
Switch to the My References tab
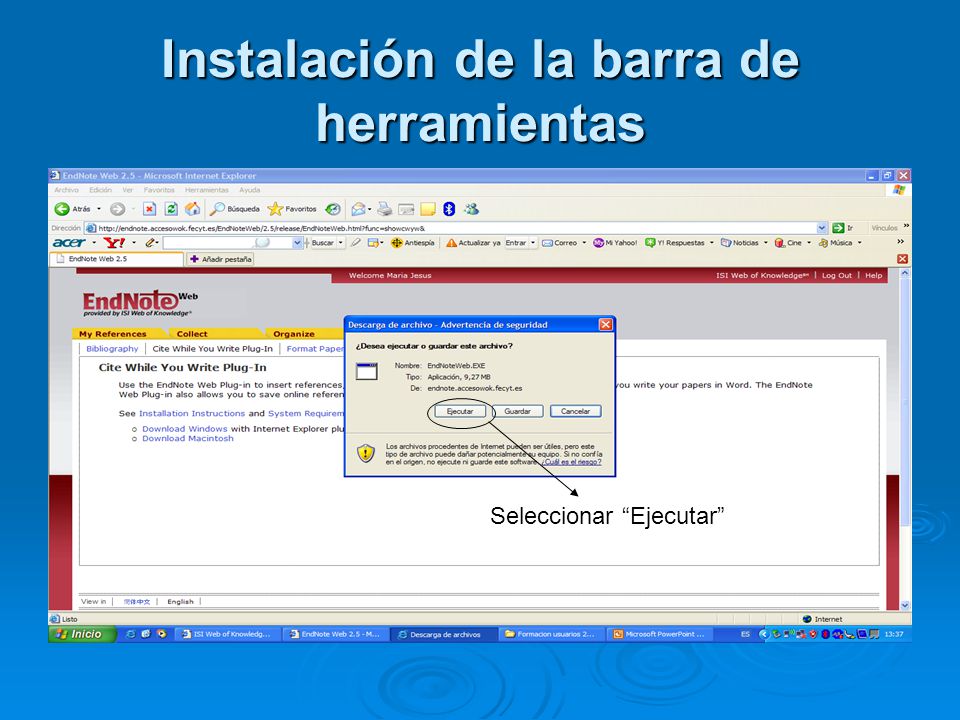click(112, 334)
